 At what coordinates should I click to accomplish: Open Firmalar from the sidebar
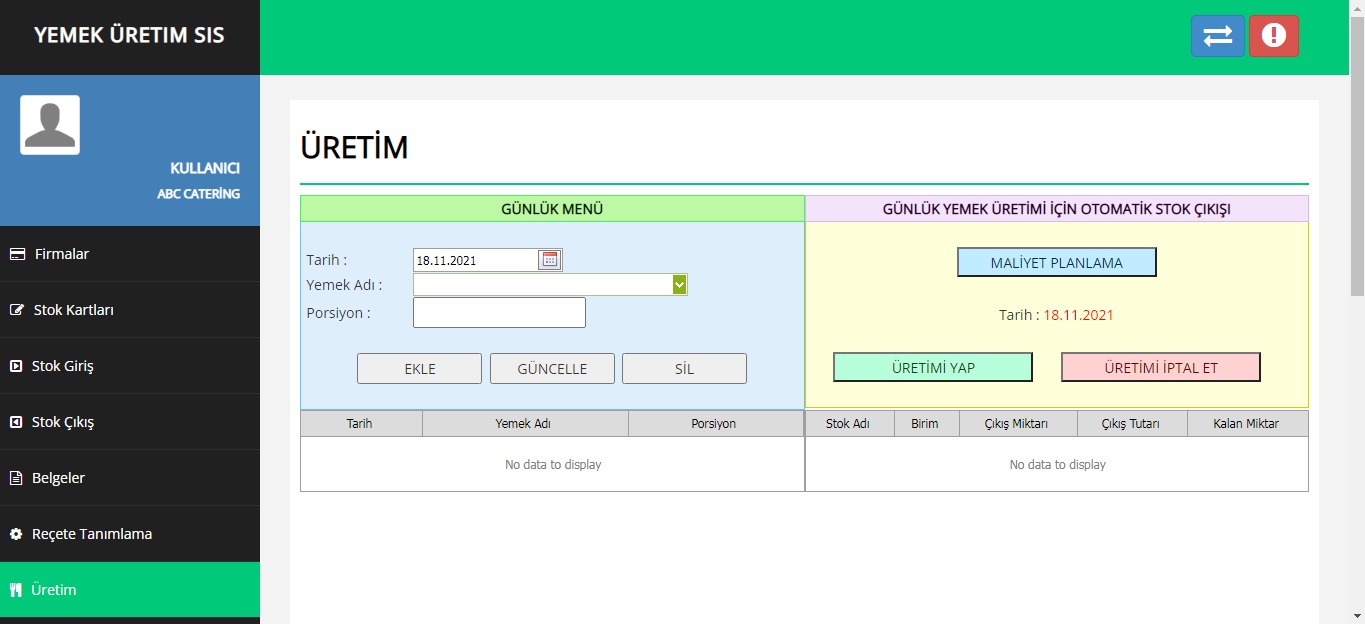pyautogui.click(x=62, y=254)
